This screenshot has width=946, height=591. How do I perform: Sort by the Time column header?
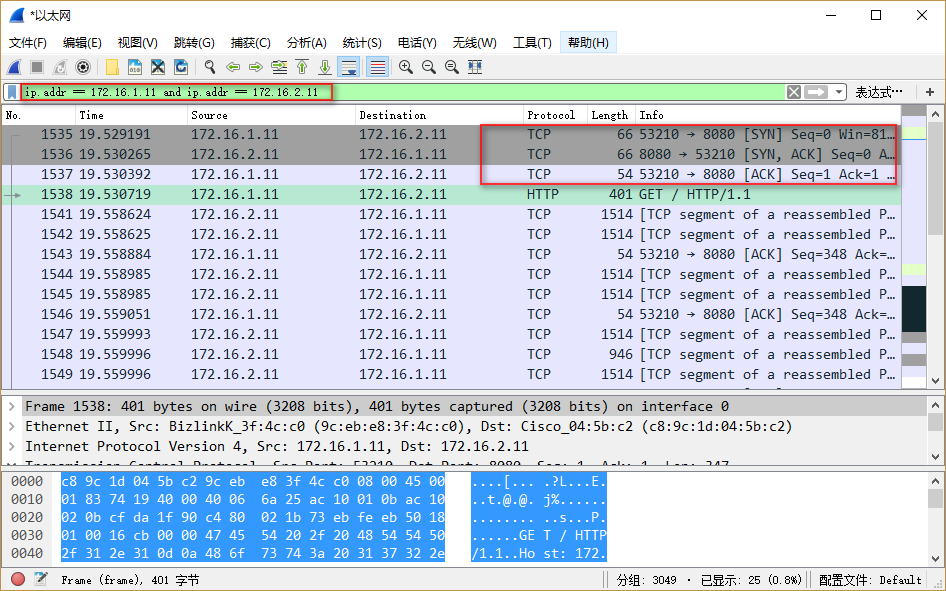[131, 115]
